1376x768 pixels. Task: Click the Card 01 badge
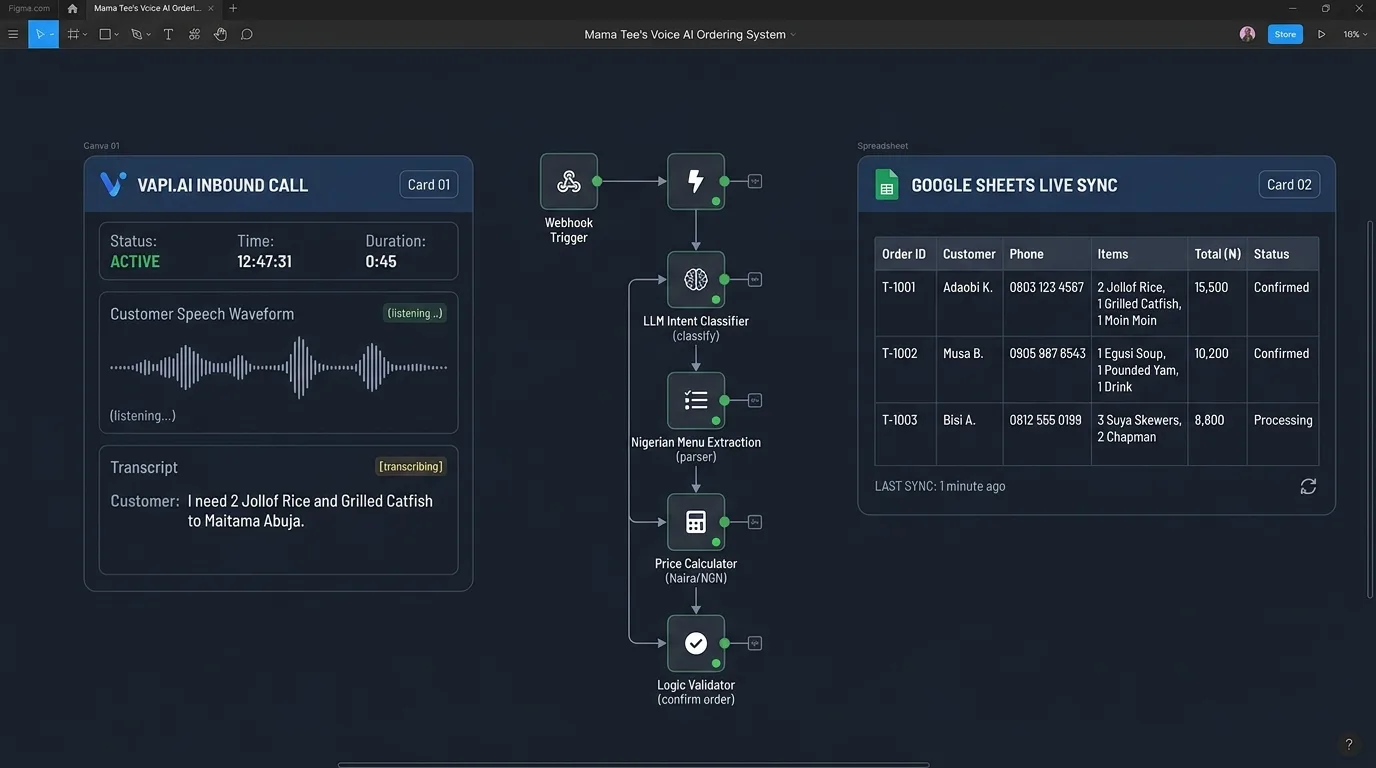click(x=429, y=184)
